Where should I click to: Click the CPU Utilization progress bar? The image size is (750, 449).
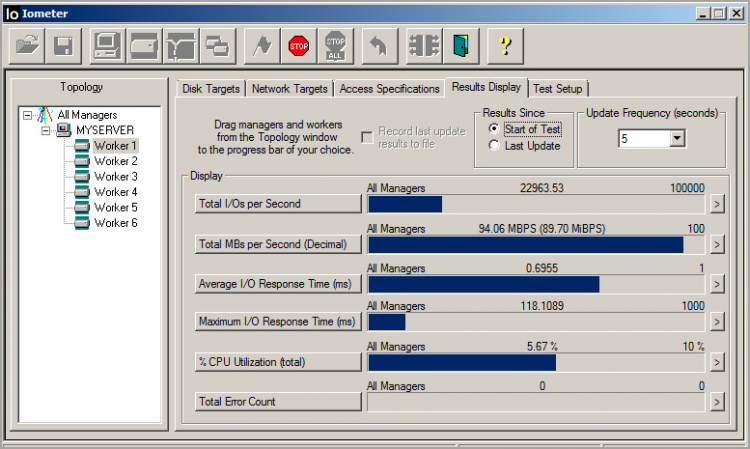[536, 363]
